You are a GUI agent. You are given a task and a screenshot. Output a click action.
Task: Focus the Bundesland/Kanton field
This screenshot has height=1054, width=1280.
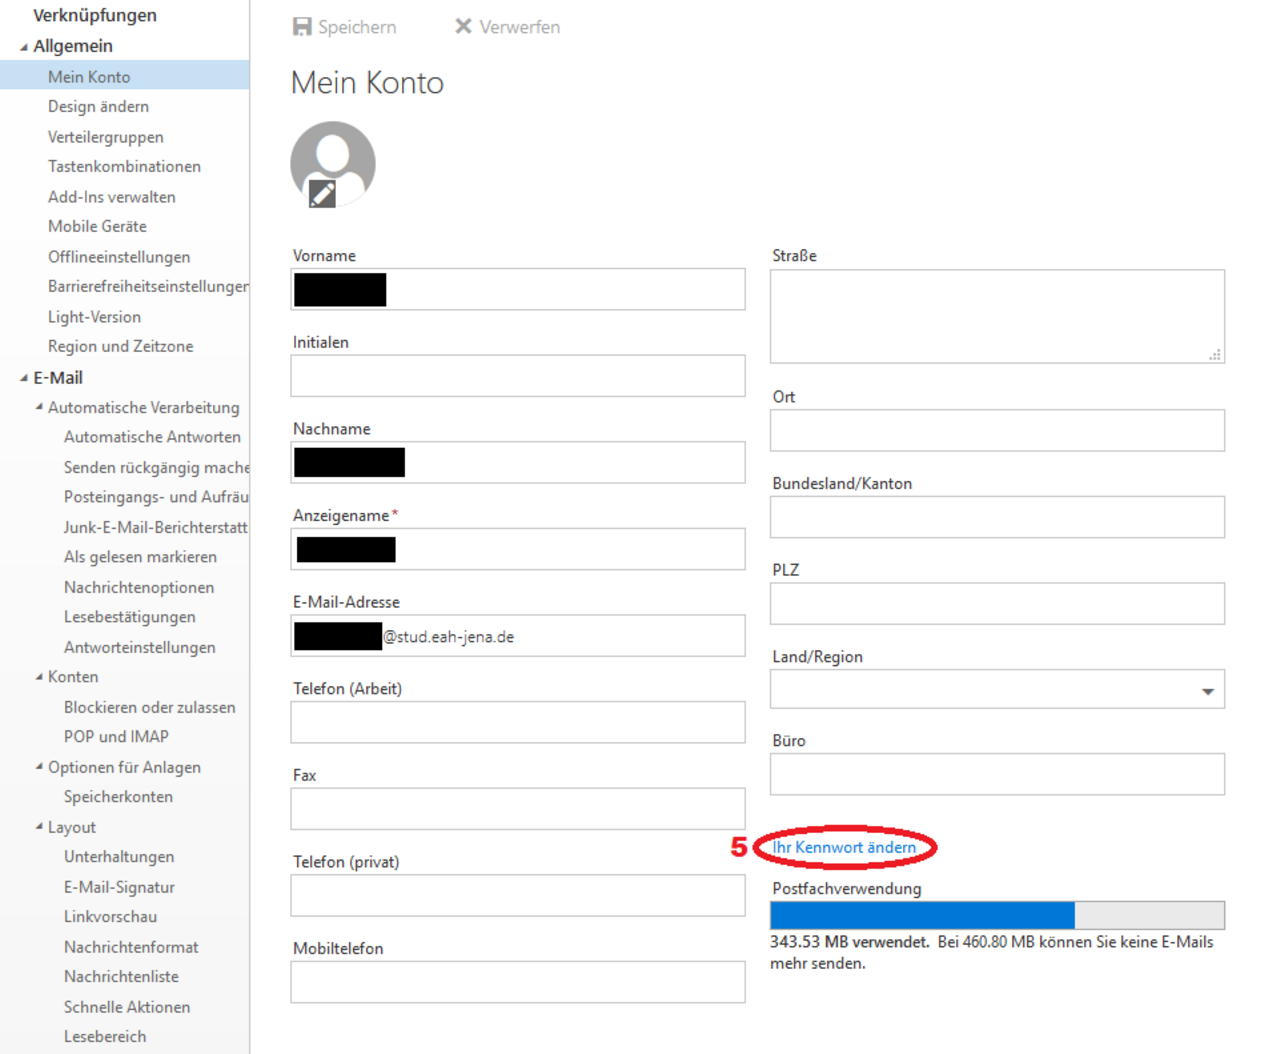(997, 517)
